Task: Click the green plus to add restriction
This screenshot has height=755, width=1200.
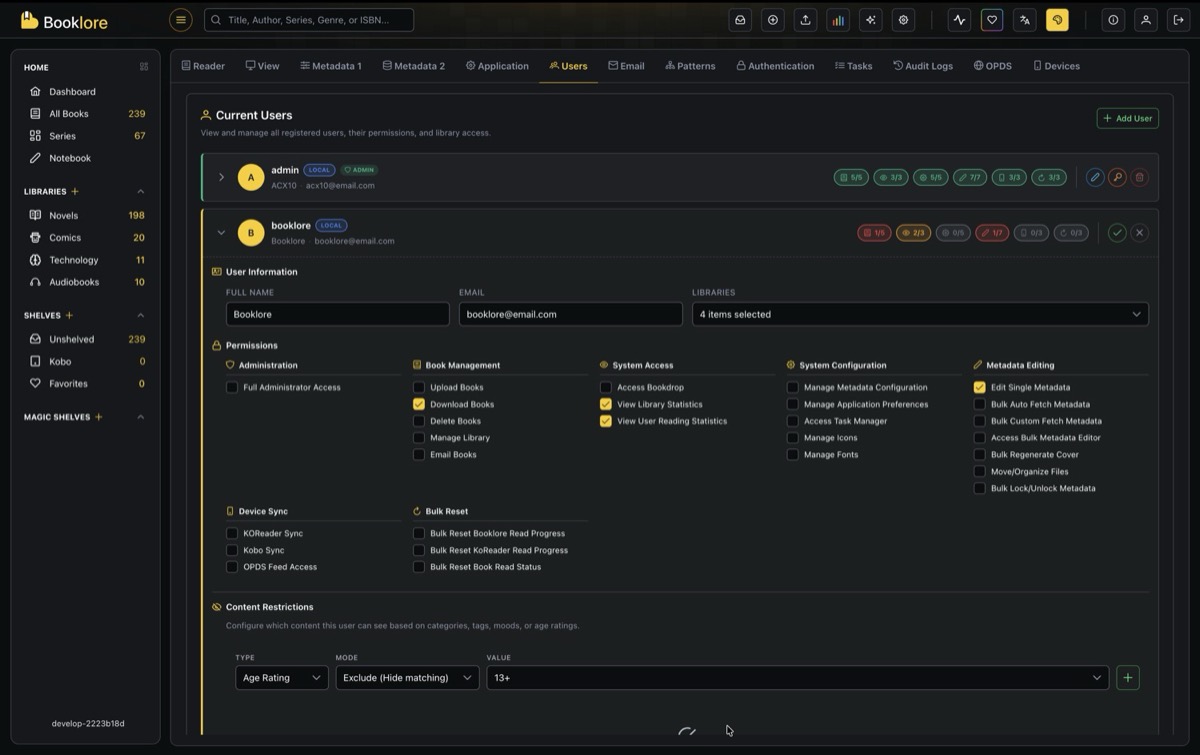Action: (1128, 678)
